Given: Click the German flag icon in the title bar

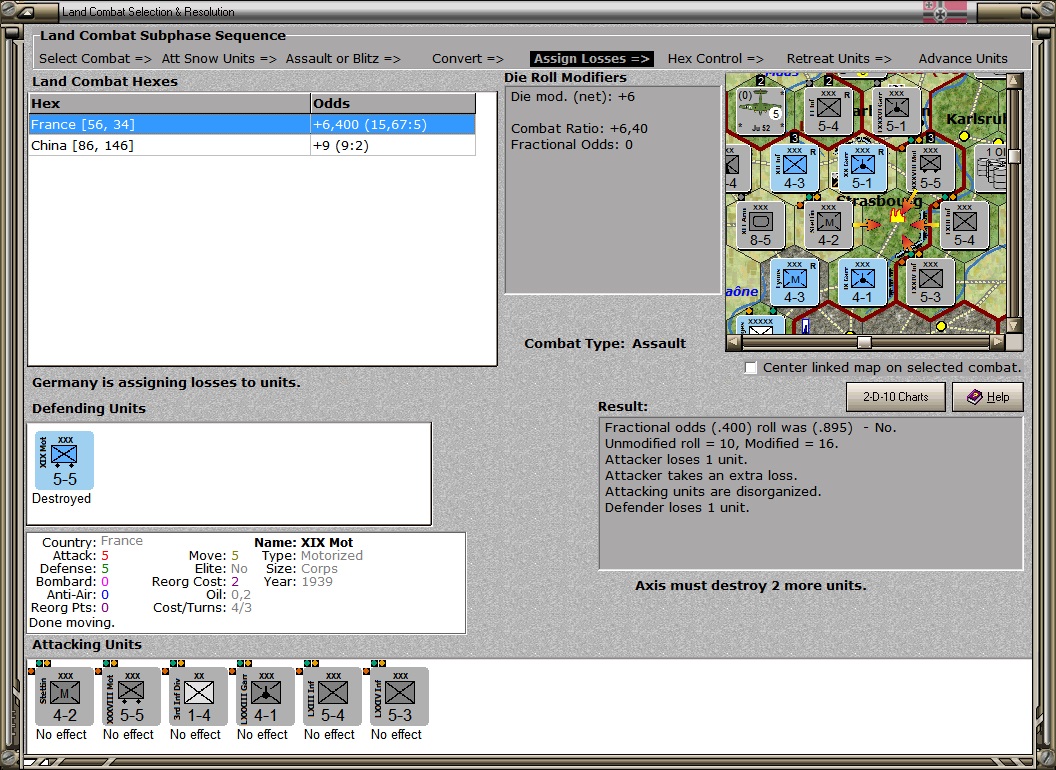Looking at the screenshot, I should [x=944, y=11].
